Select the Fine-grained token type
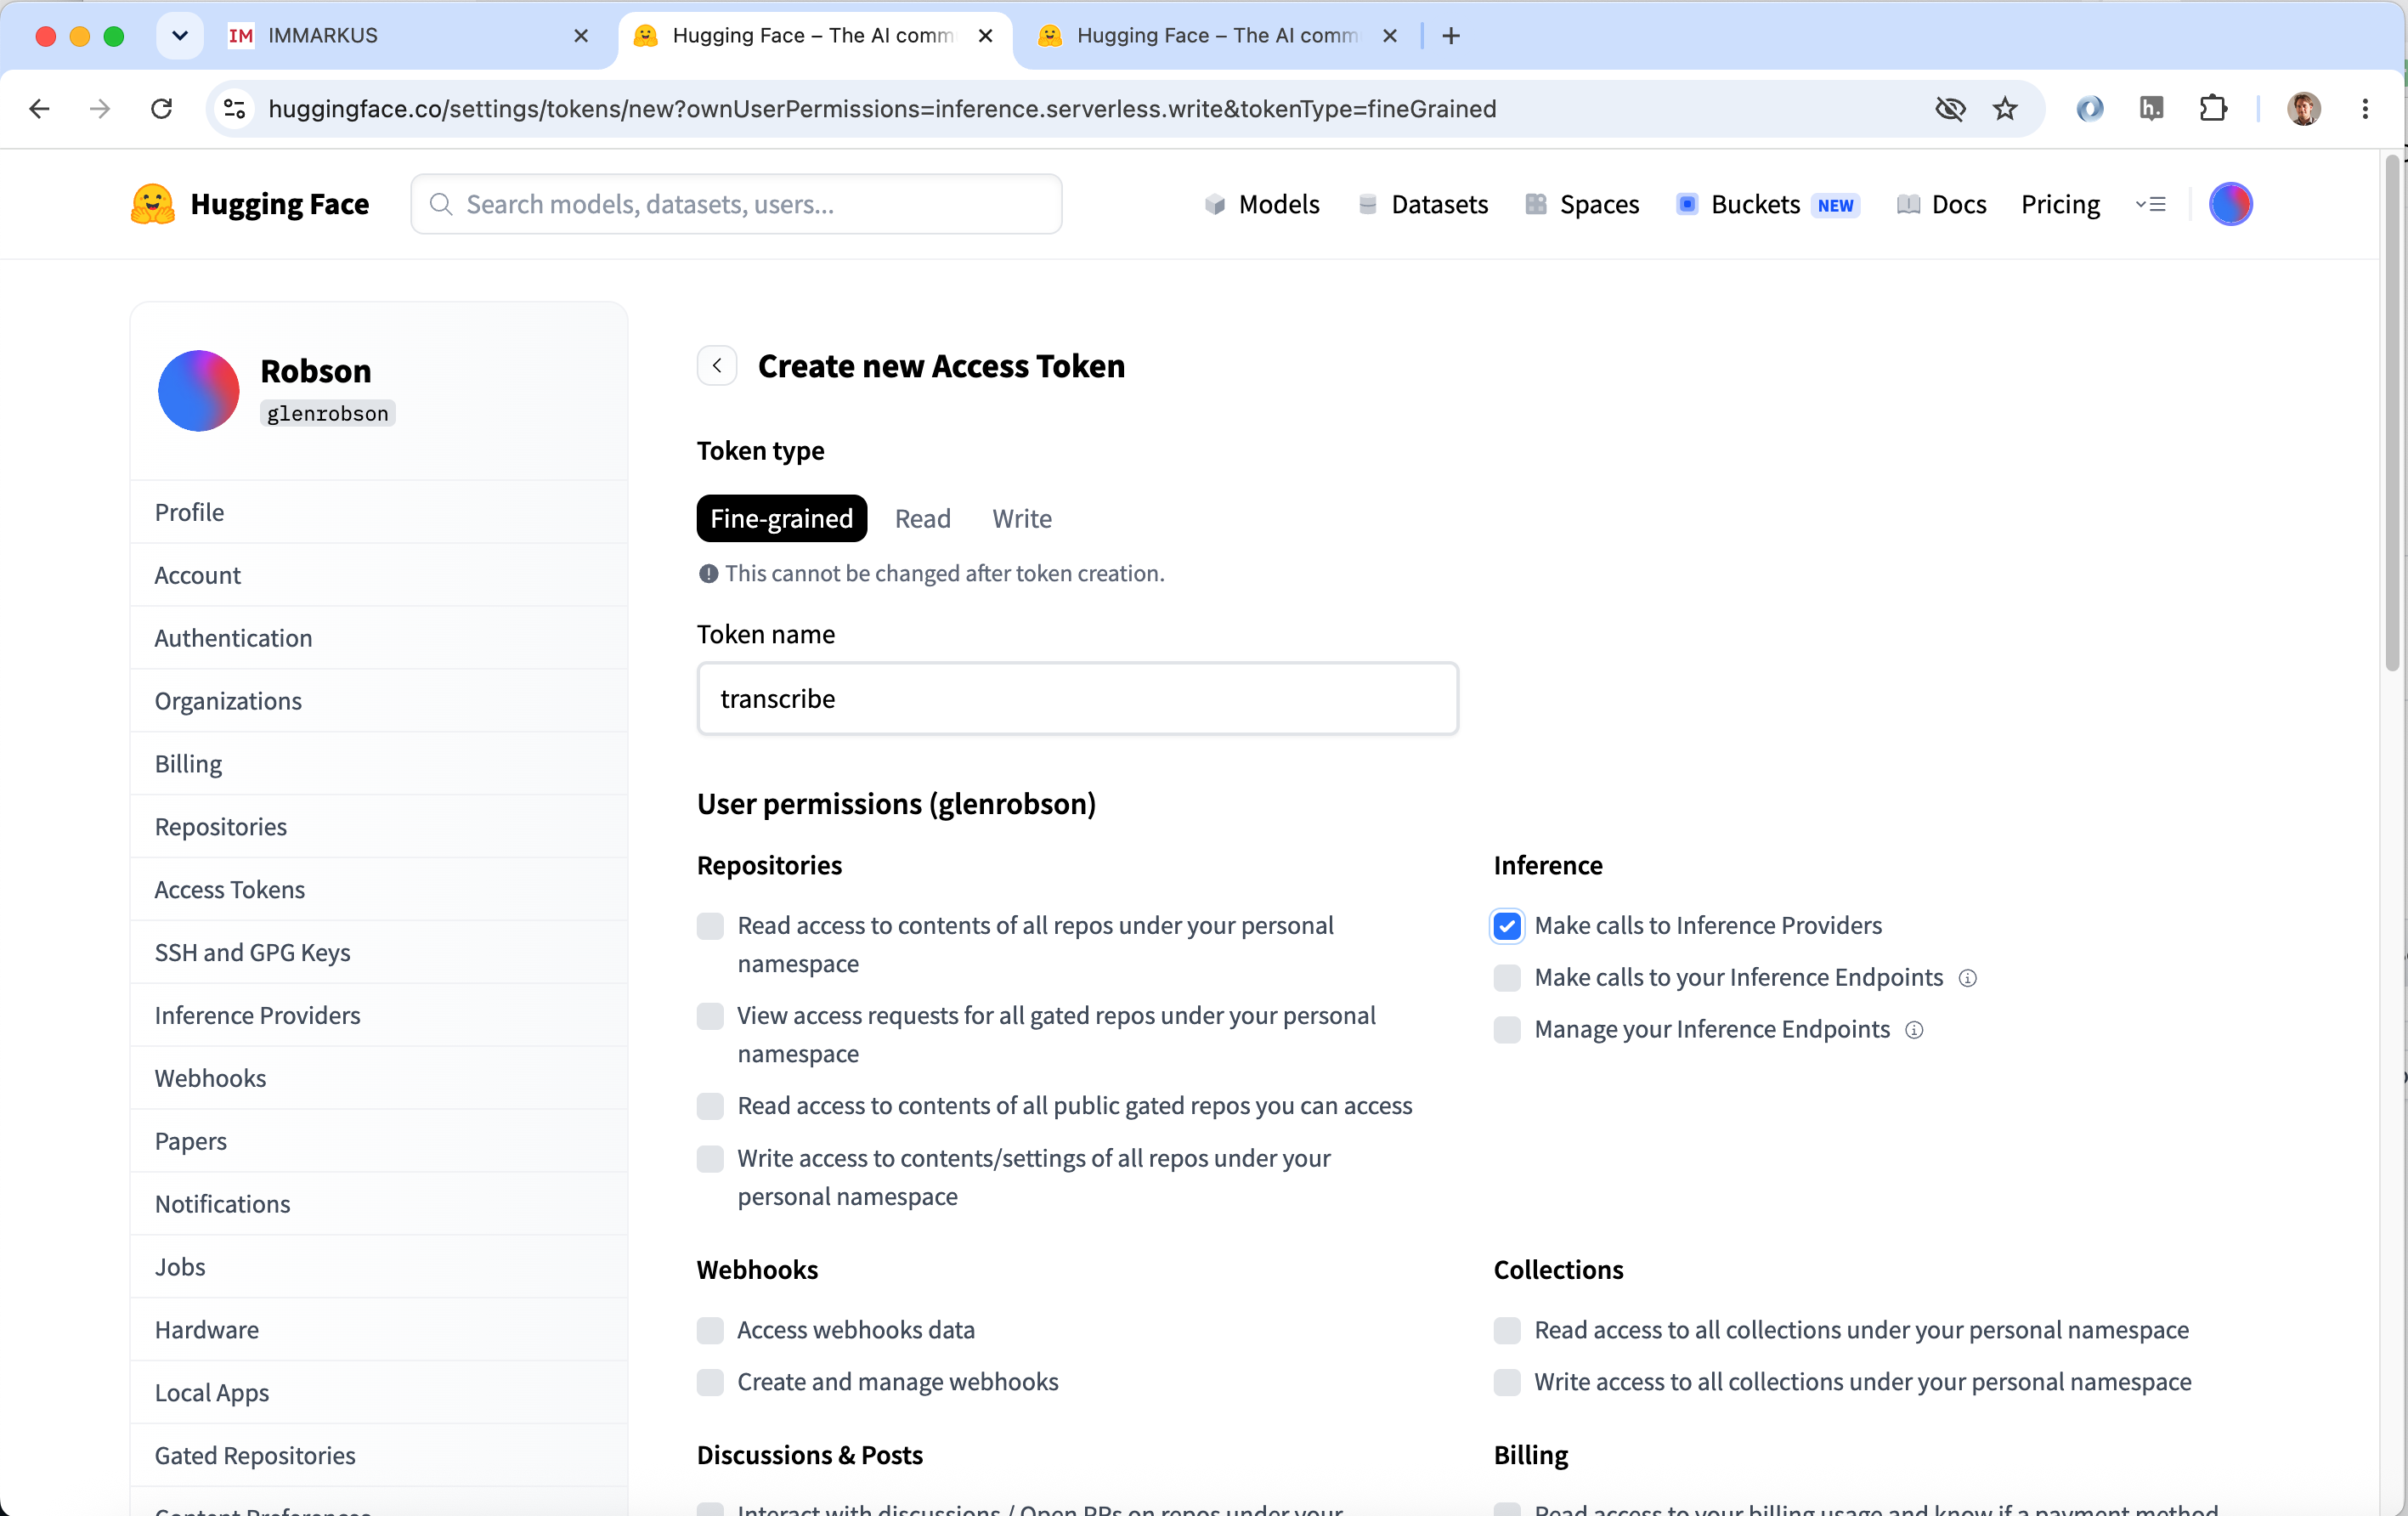2408x1516 pixels. (x=781, y=518)
